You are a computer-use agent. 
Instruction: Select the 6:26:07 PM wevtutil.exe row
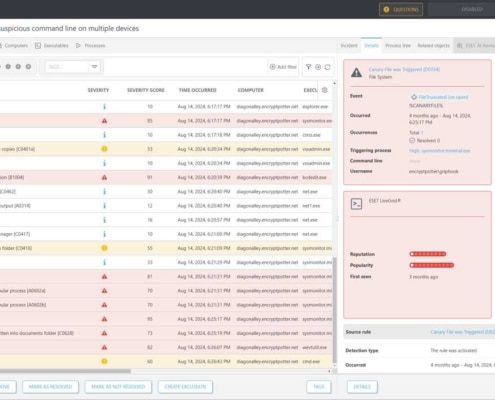coord(166,347)
